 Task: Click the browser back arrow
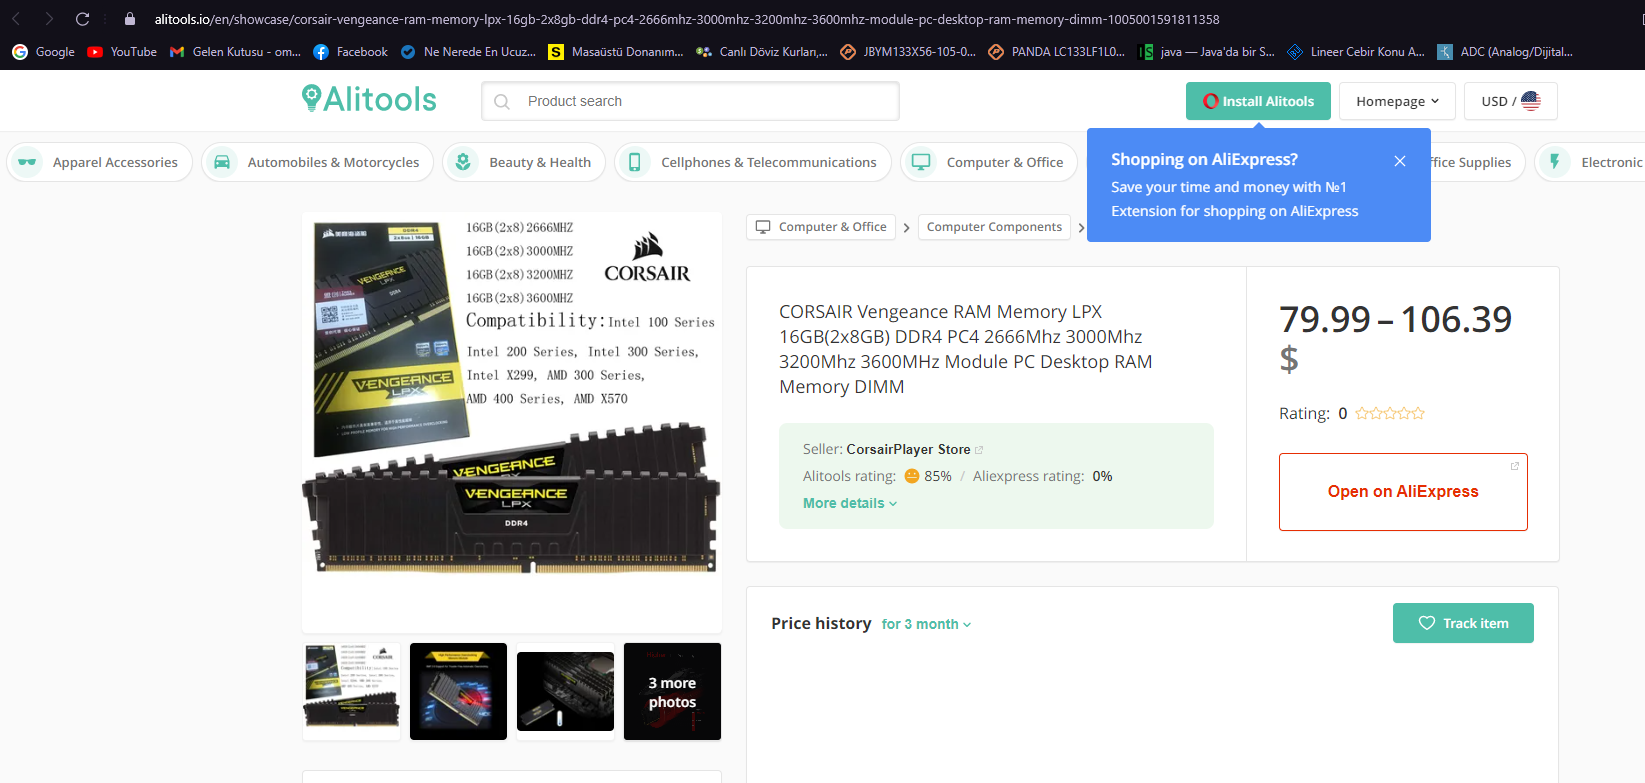17,19
